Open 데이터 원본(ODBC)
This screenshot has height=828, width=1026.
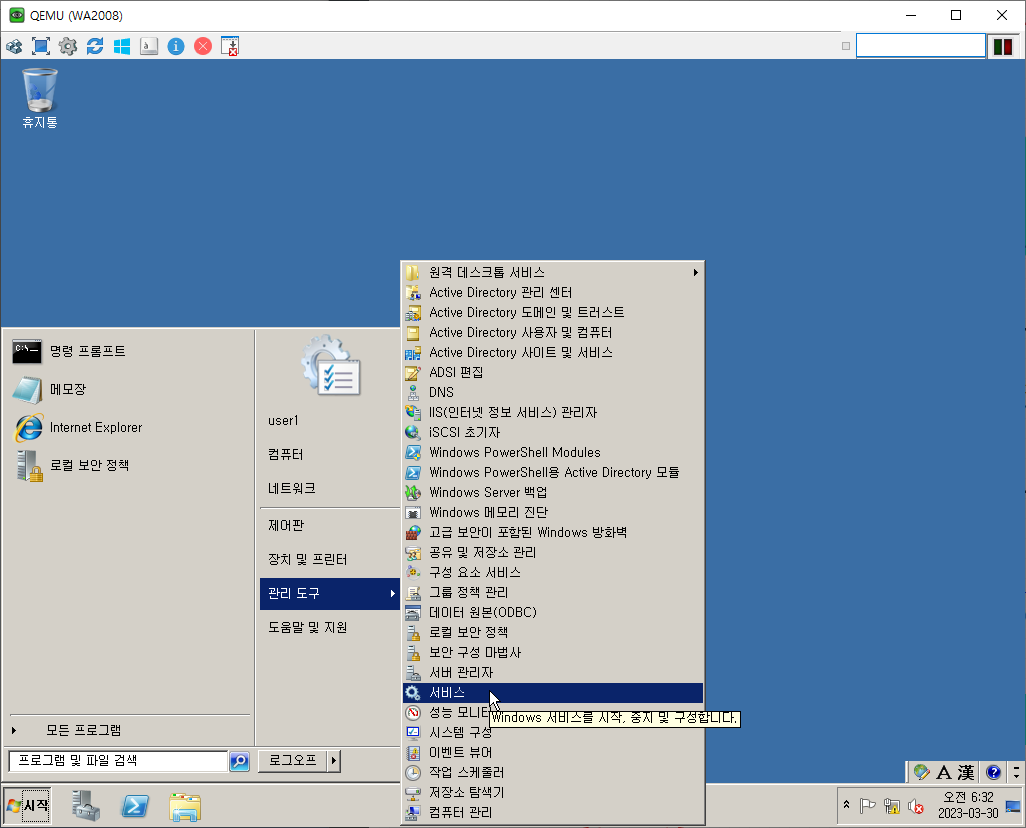[x=553, y=612]
